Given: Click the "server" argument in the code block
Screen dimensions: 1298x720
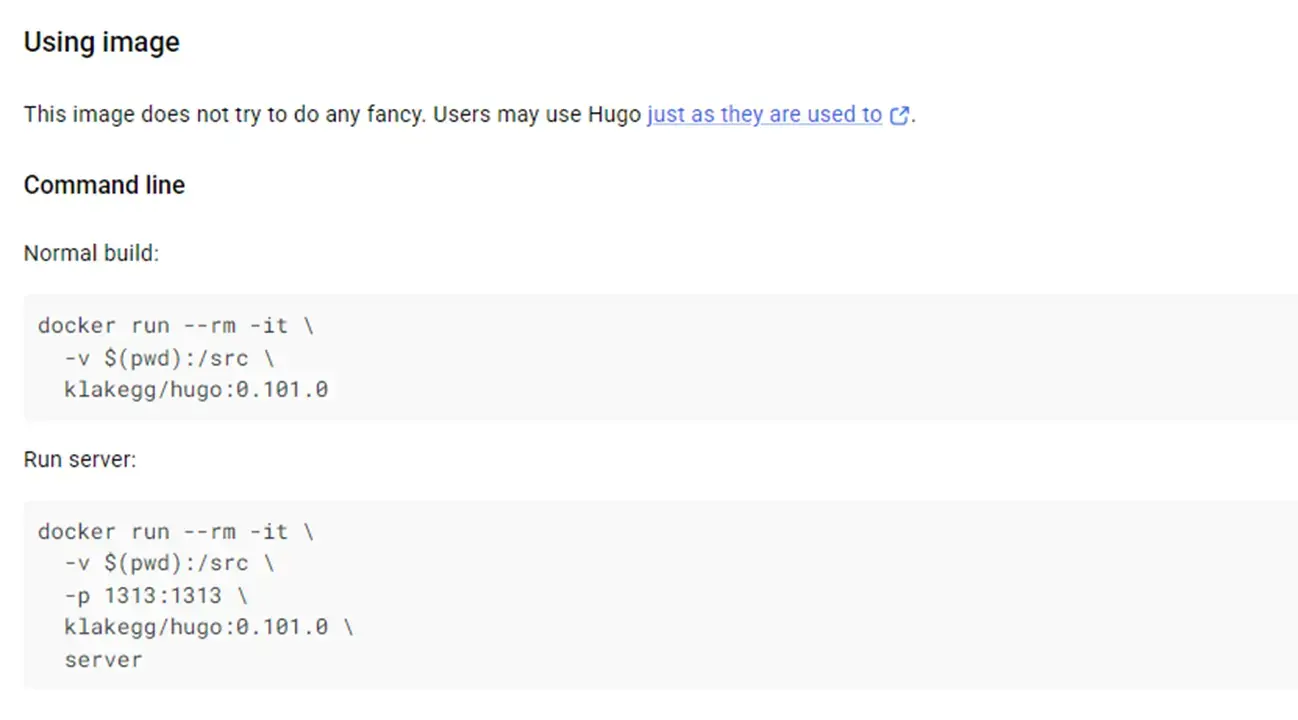Looking at the screenshot, I should [103, 659].
